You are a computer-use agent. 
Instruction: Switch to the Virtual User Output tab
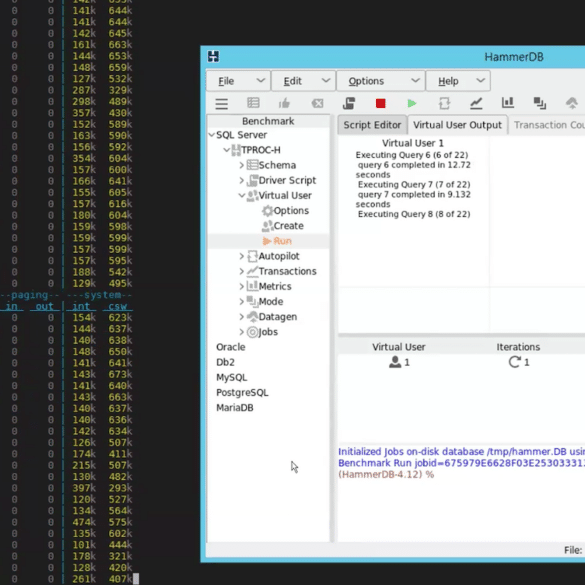tap(457, 125)
